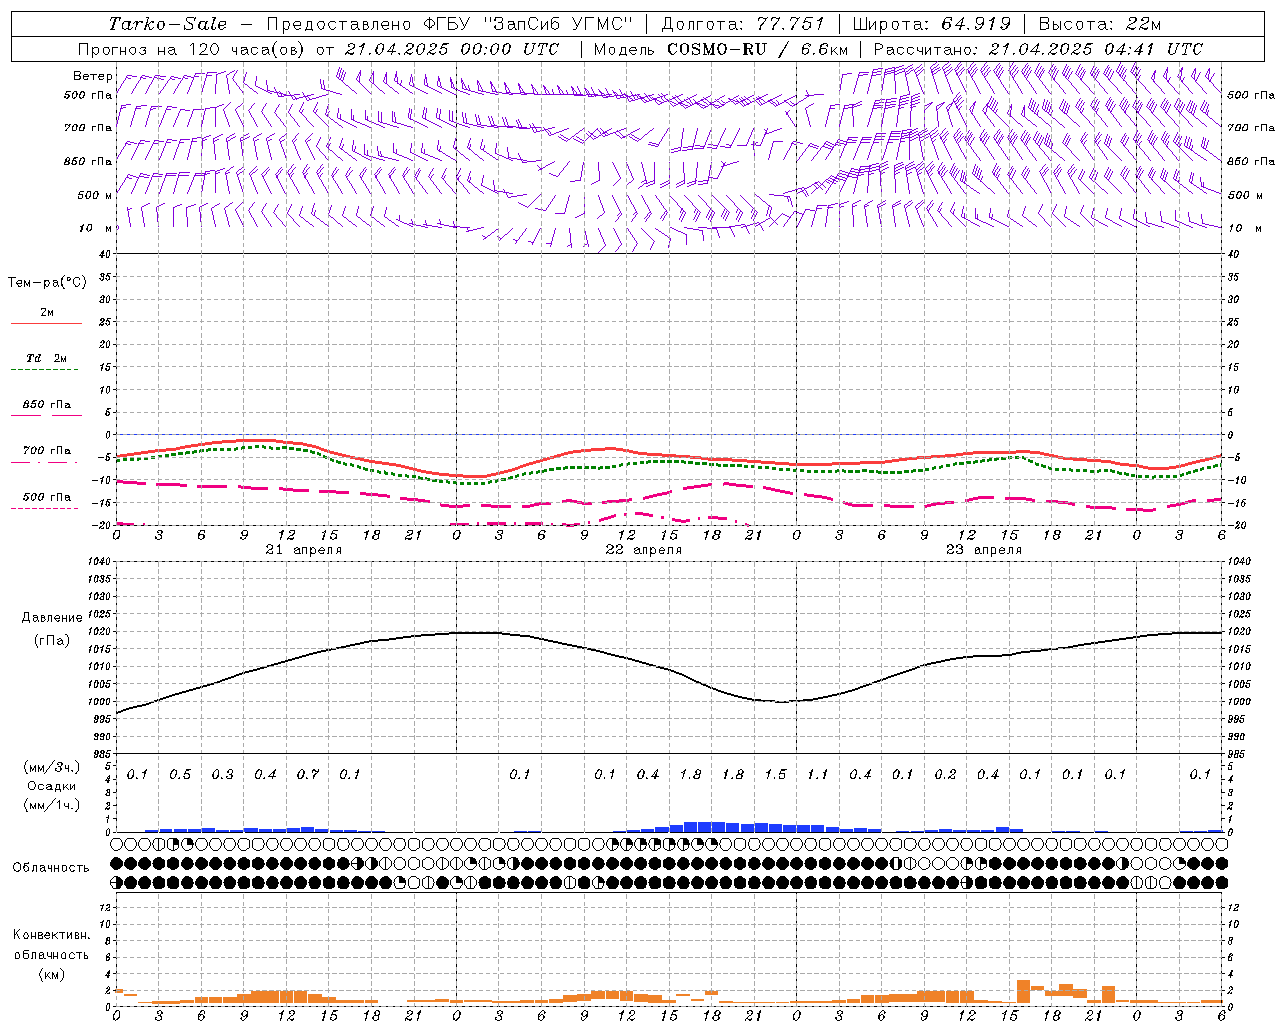Click the 500 м wind level label on left
This screenshot has width=1280, height=1024.
(x=95, y=196)
